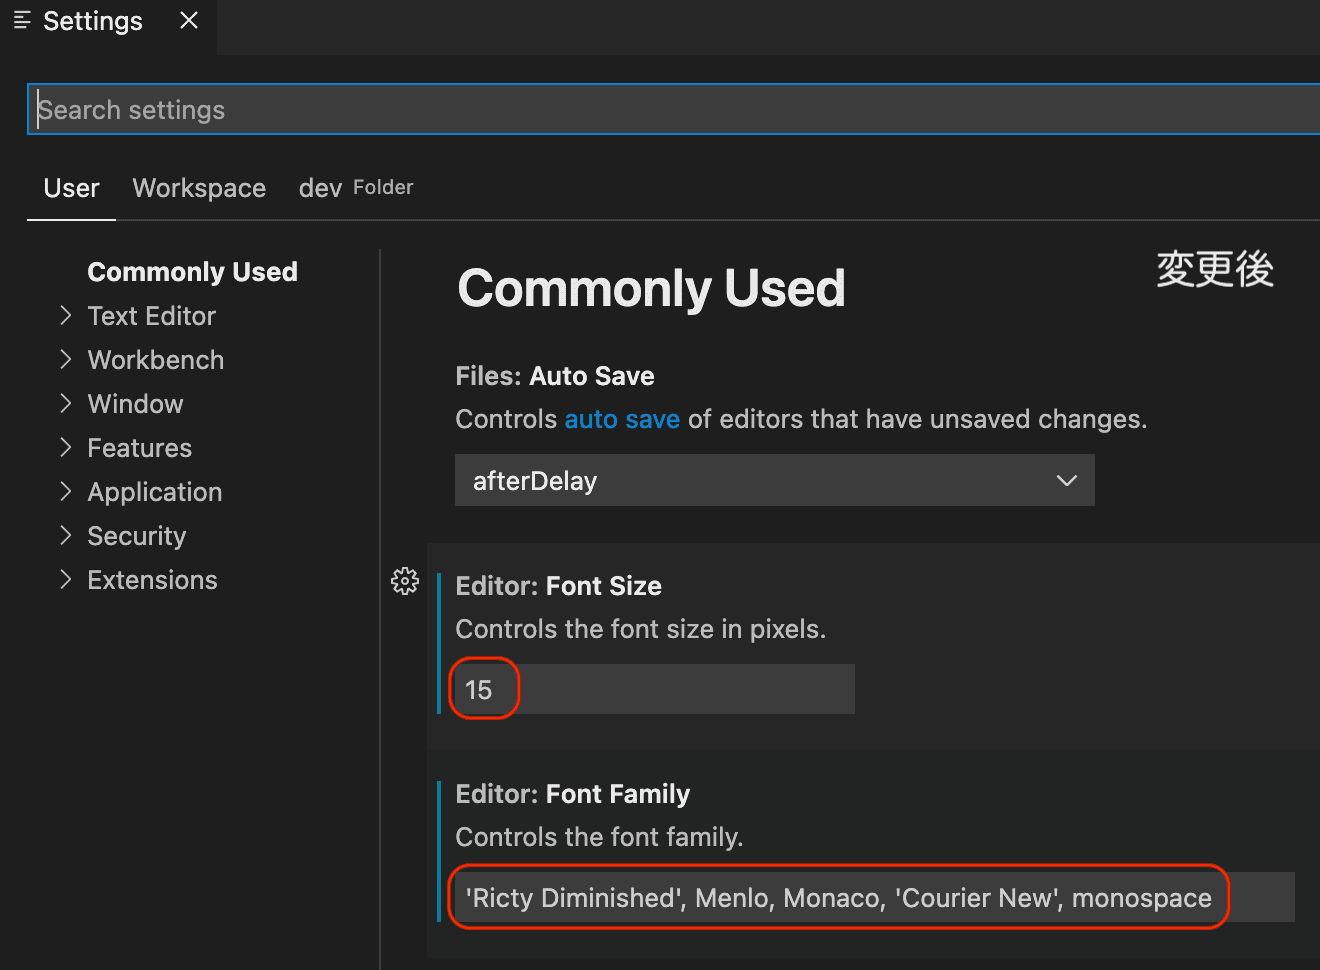Image resolution: width=1320 pixels, height=970 pixels.
Task: Expand the Workbench tree section
Action: point(66,360)
